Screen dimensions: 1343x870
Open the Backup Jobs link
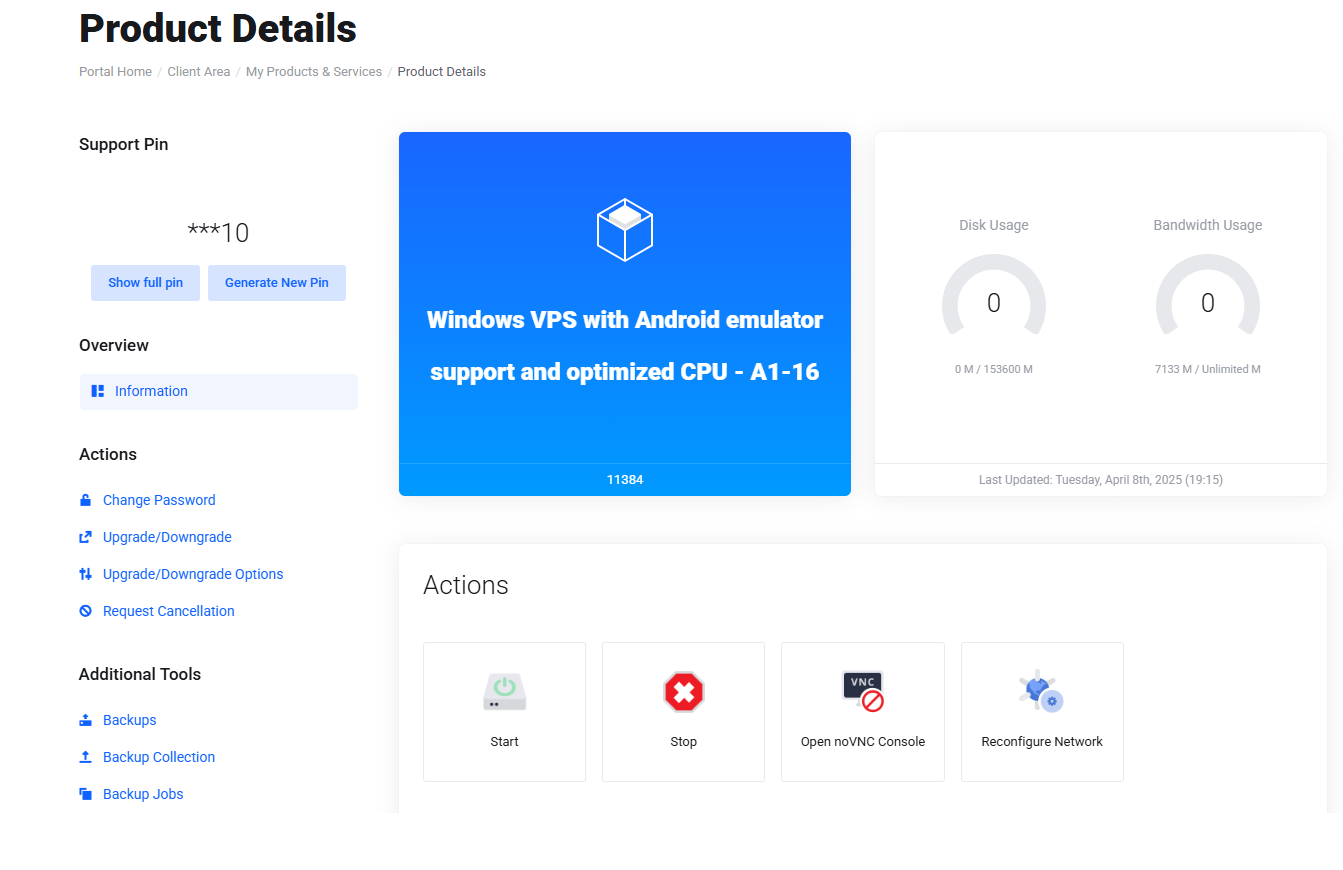tap(143, 794)
